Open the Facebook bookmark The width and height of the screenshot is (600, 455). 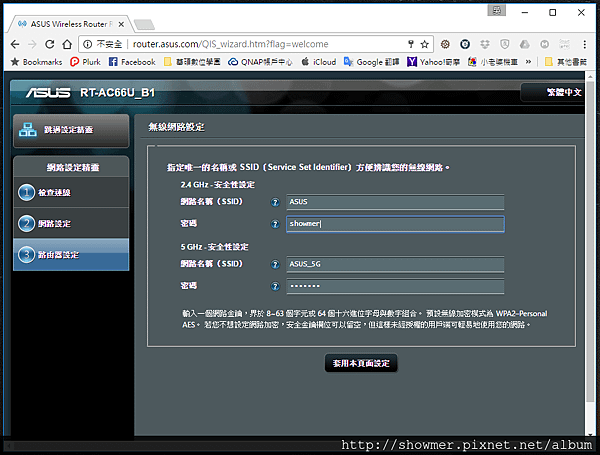(x=132, y=62)
